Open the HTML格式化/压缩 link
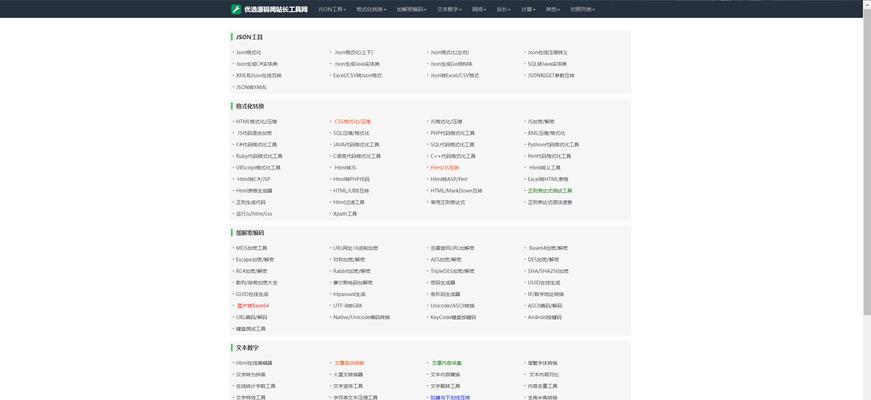The width and height of the screenshot is (871, 400). click(256, 121)
